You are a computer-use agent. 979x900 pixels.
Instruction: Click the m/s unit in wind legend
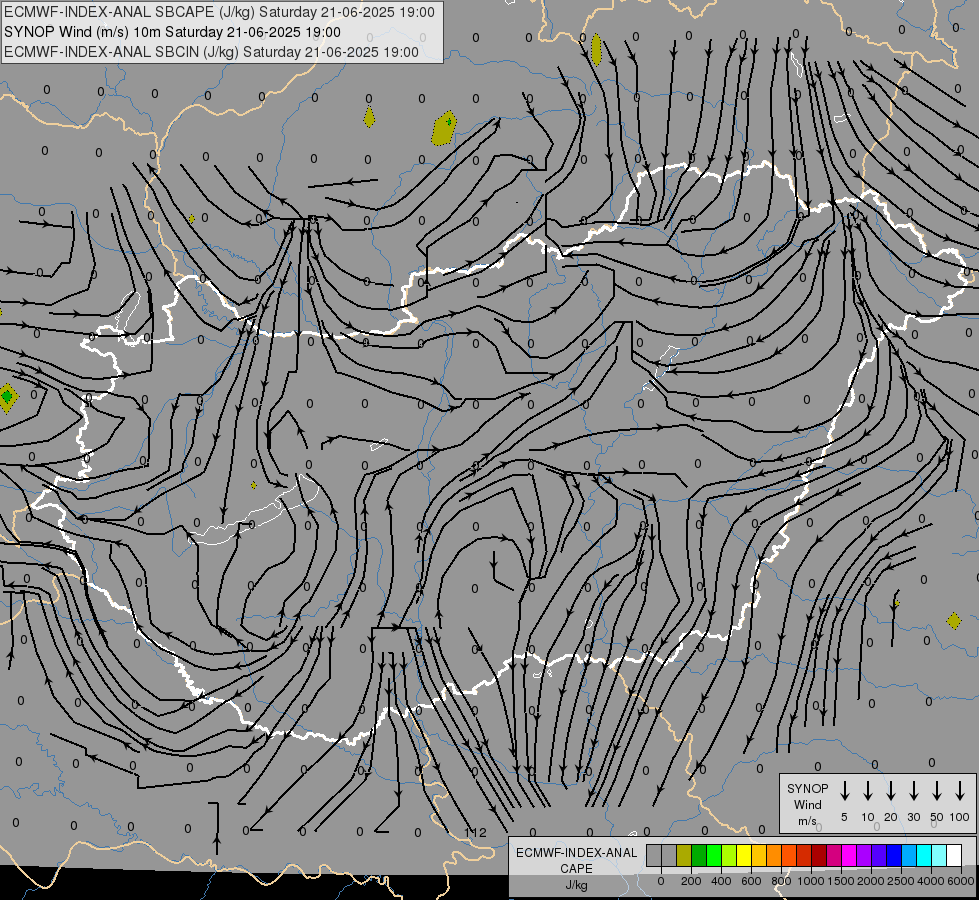pos(807,821)
